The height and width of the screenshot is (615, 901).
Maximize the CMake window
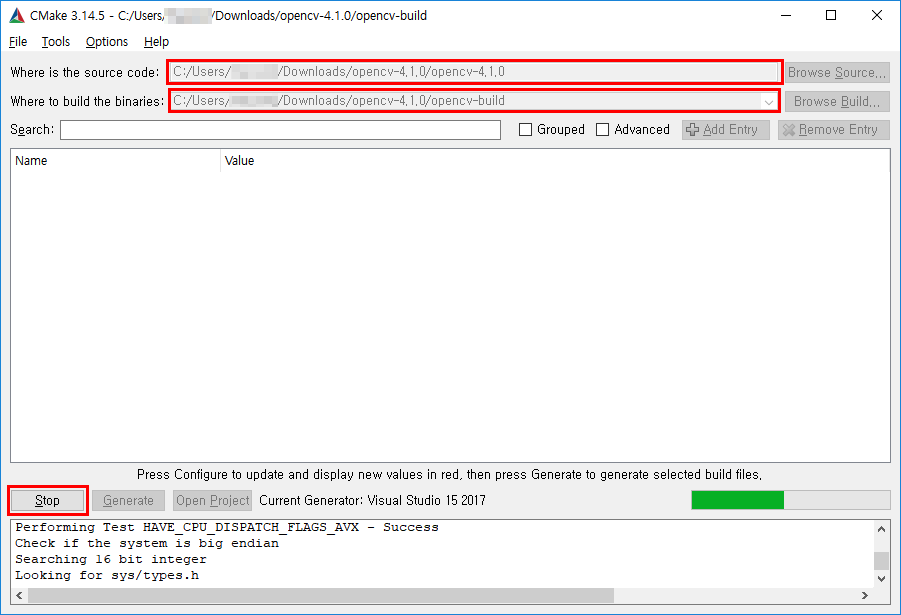[831, 16]
